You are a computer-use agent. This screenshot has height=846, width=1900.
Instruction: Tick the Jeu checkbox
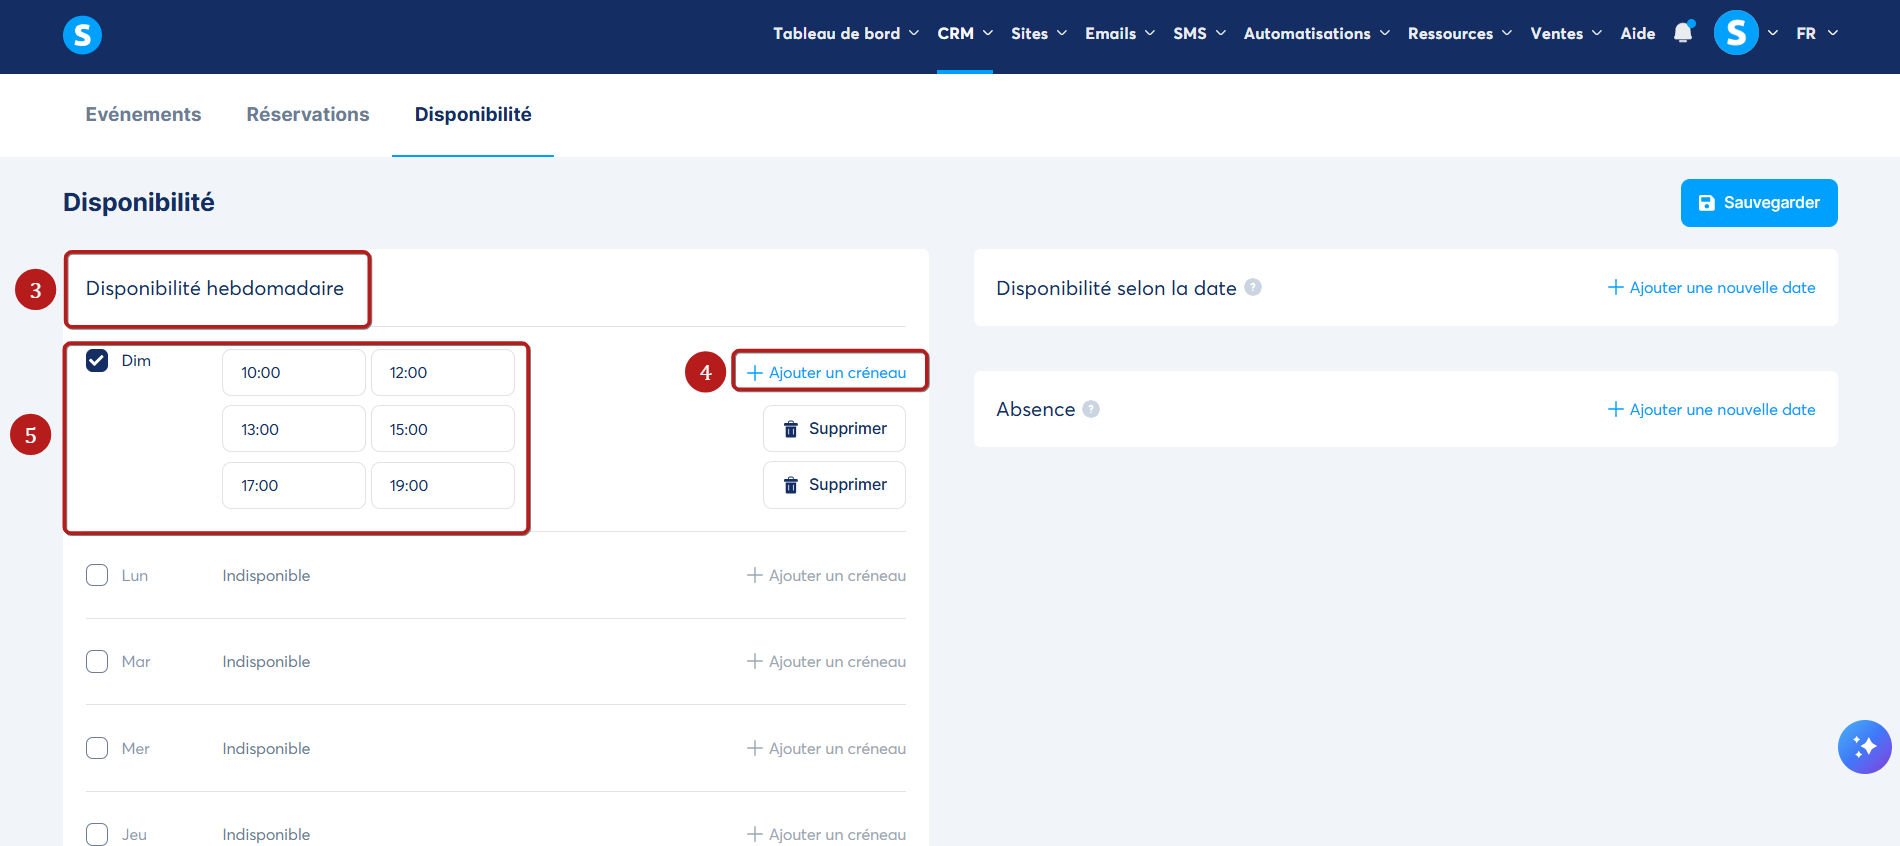pos(97,834)
